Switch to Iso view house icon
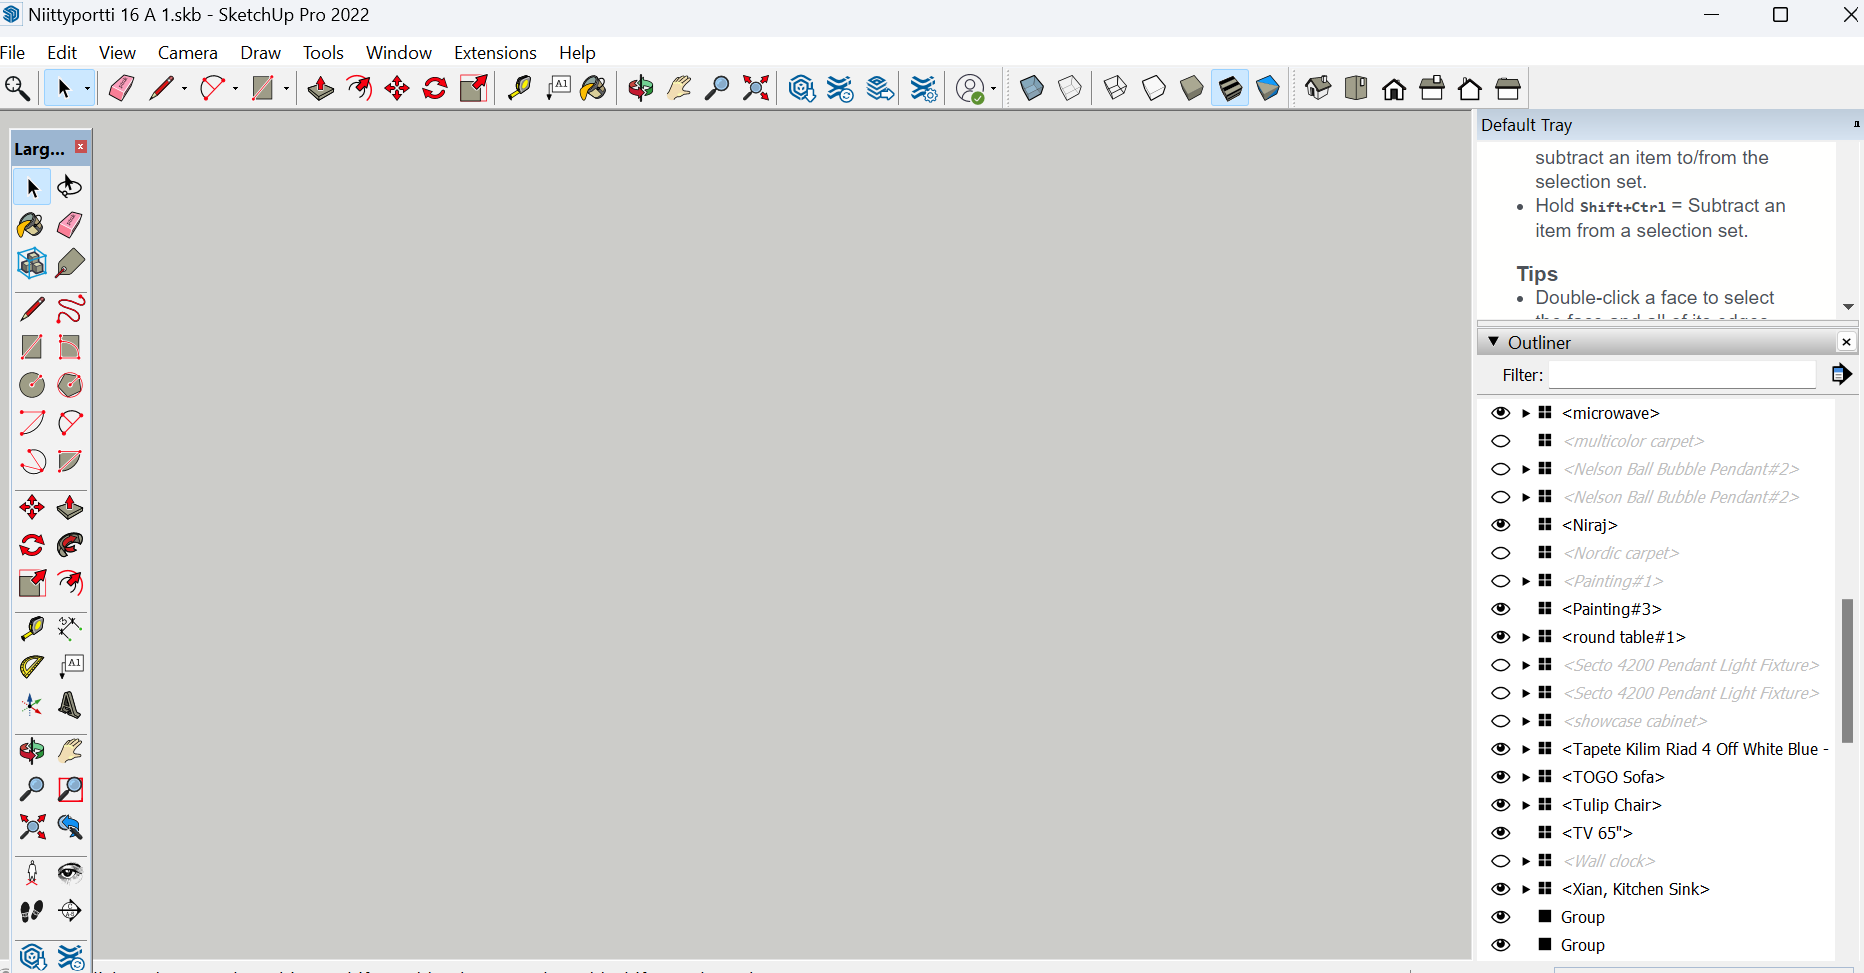Screen dimensions: 1864x973 click(x=1318, y=89)
